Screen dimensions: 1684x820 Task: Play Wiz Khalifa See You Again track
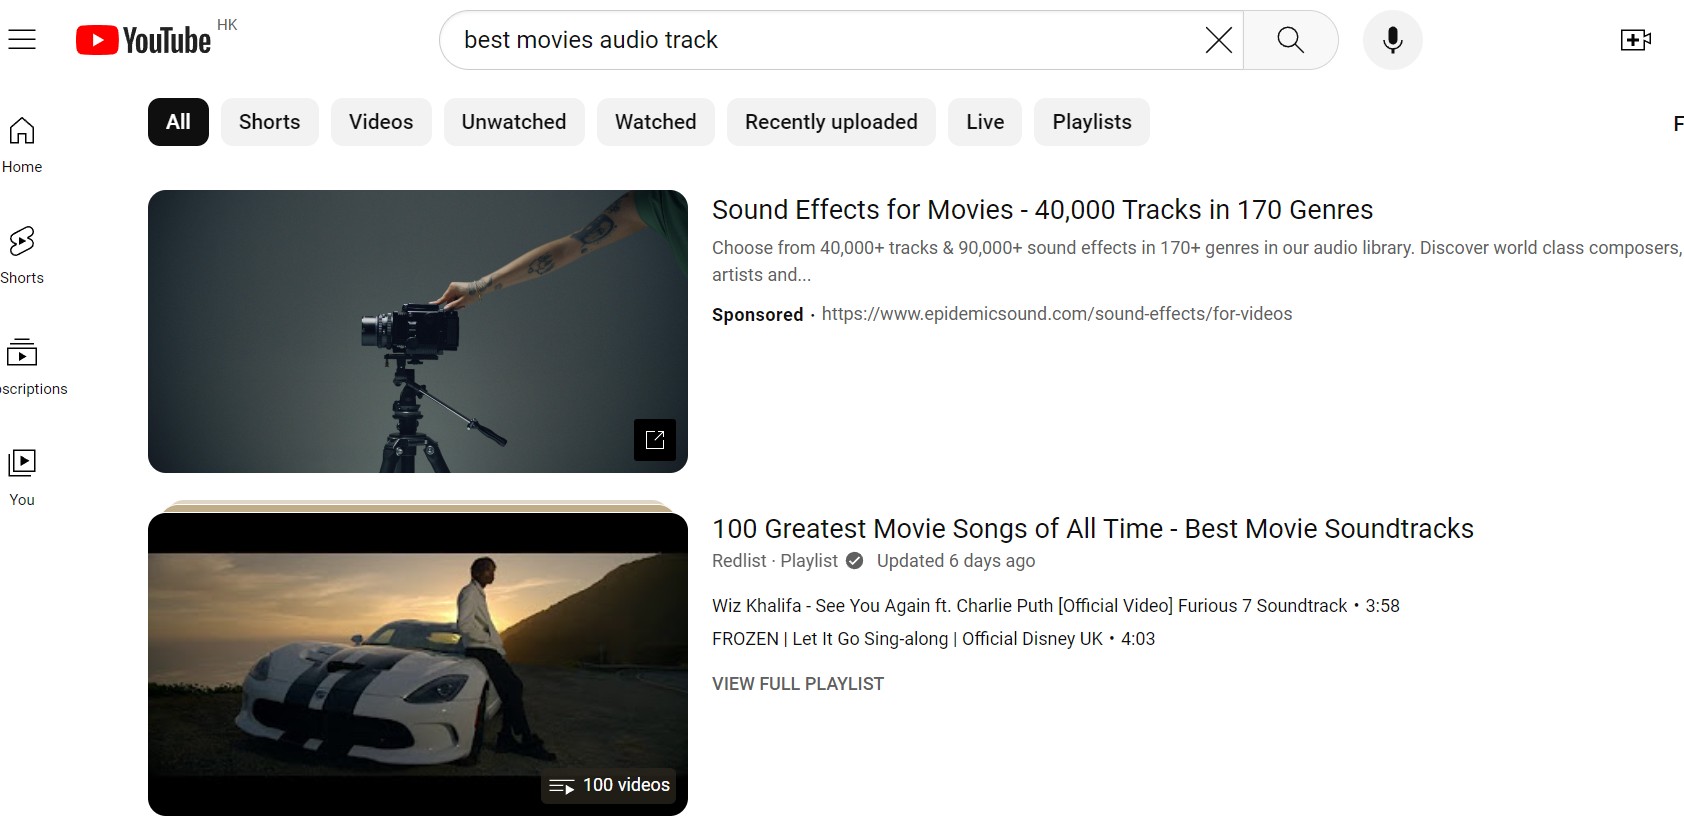(1056, 606)
